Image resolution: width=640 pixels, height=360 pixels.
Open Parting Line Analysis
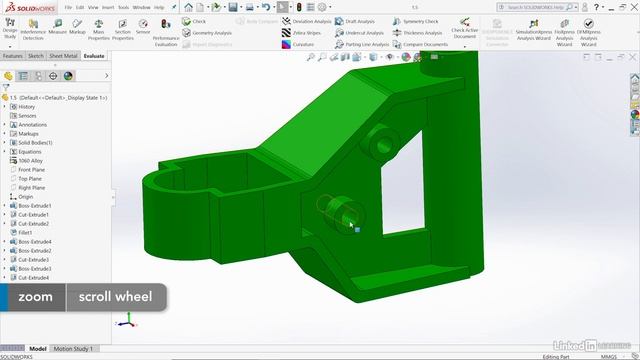point(362,44)
